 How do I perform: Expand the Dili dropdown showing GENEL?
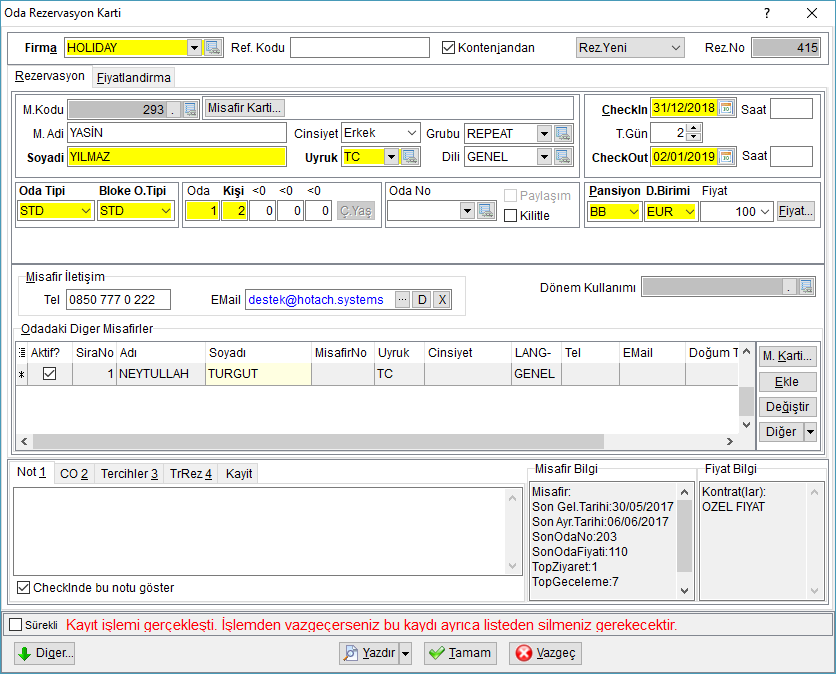click(544, 157)
